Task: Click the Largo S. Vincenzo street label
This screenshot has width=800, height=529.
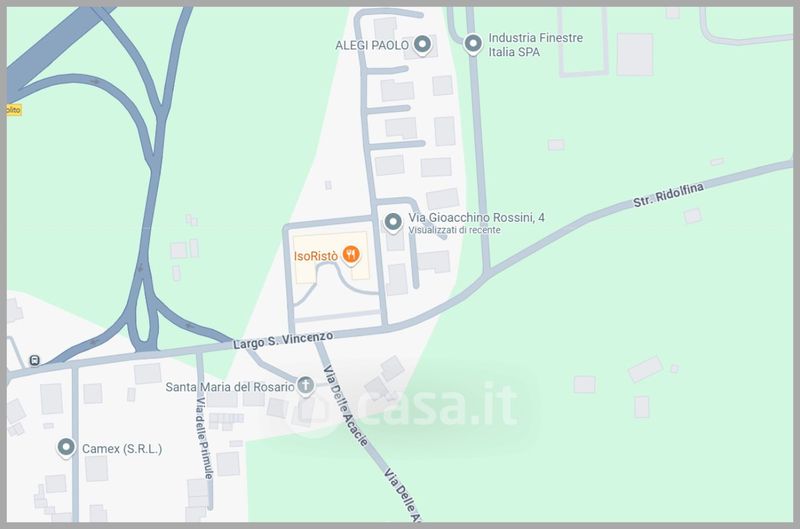Action: click(x=283, y=340)
